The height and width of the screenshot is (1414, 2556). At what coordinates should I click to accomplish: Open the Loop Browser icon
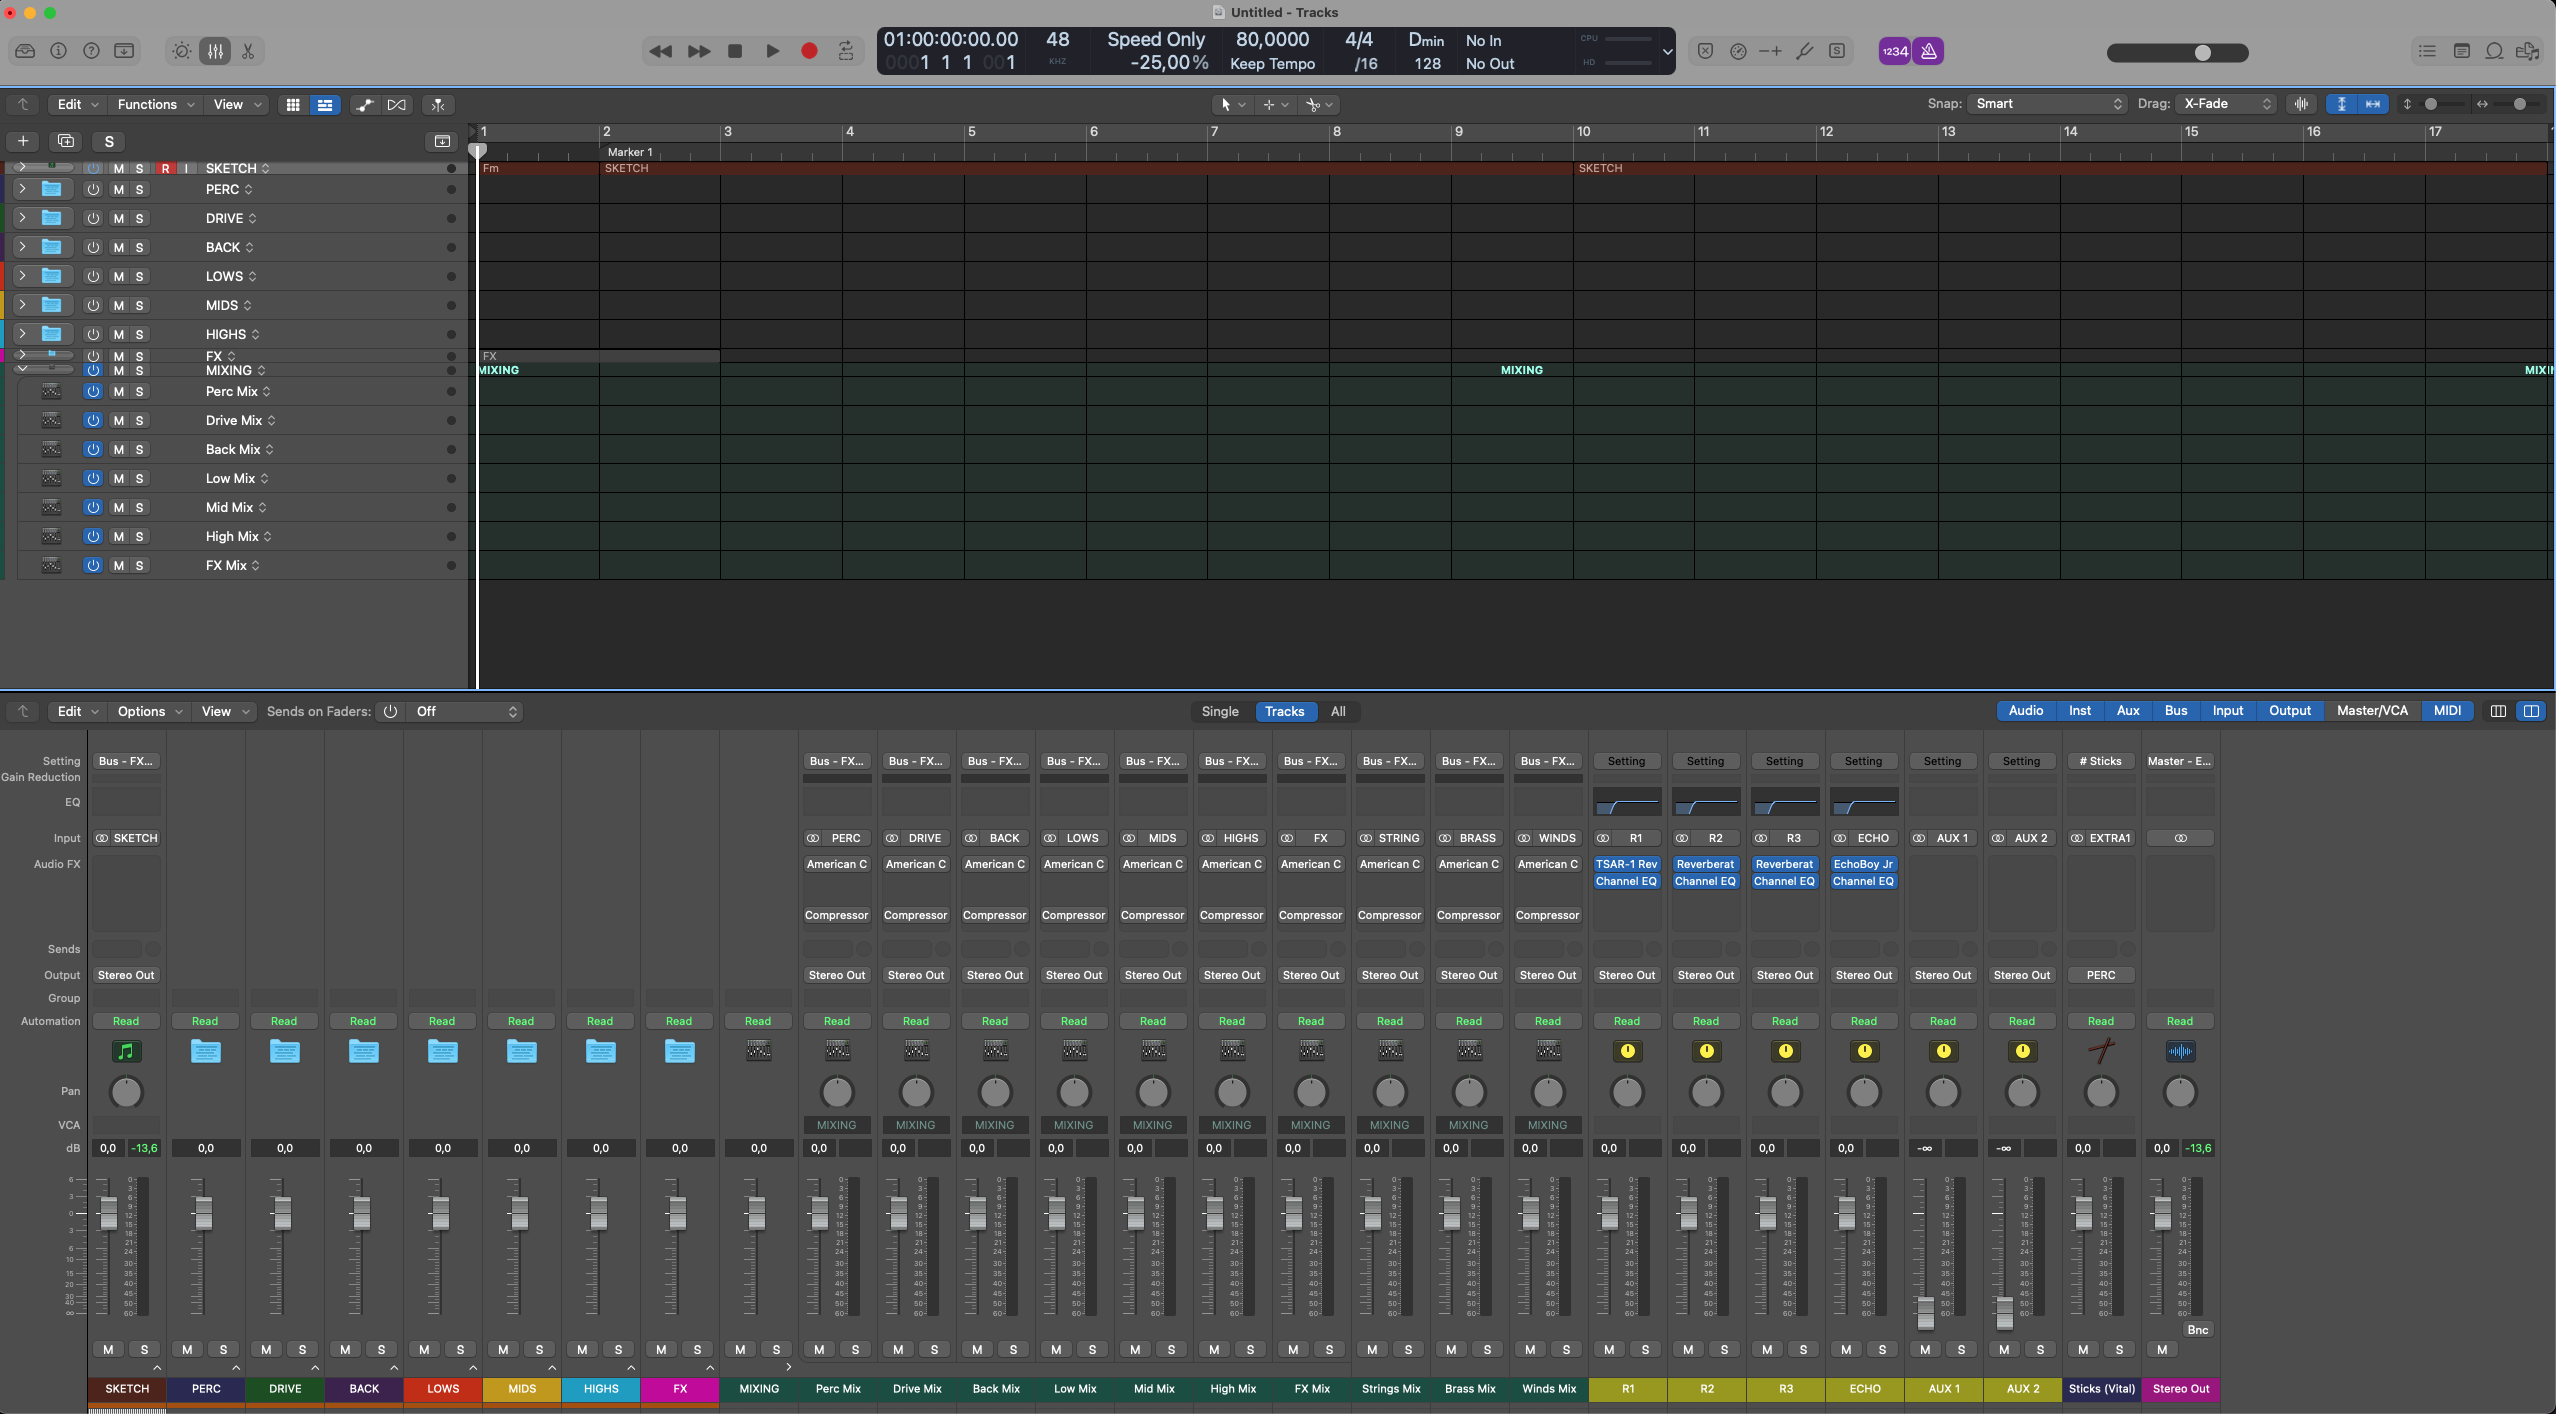click(2494, 51)
